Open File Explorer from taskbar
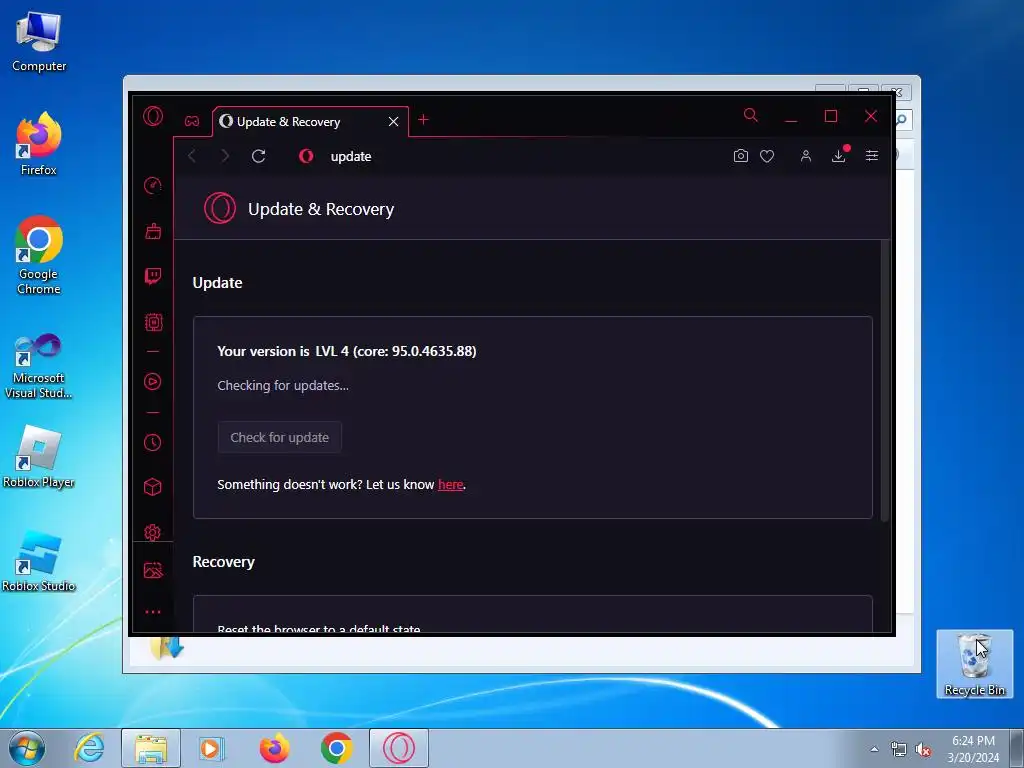 151,748
